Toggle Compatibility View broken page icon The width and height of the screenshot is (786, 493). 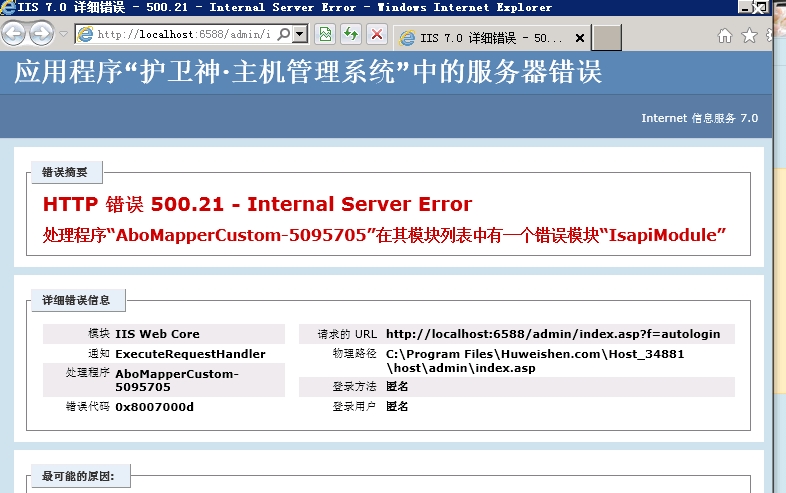pyautogui.click(x=325, y=34)
